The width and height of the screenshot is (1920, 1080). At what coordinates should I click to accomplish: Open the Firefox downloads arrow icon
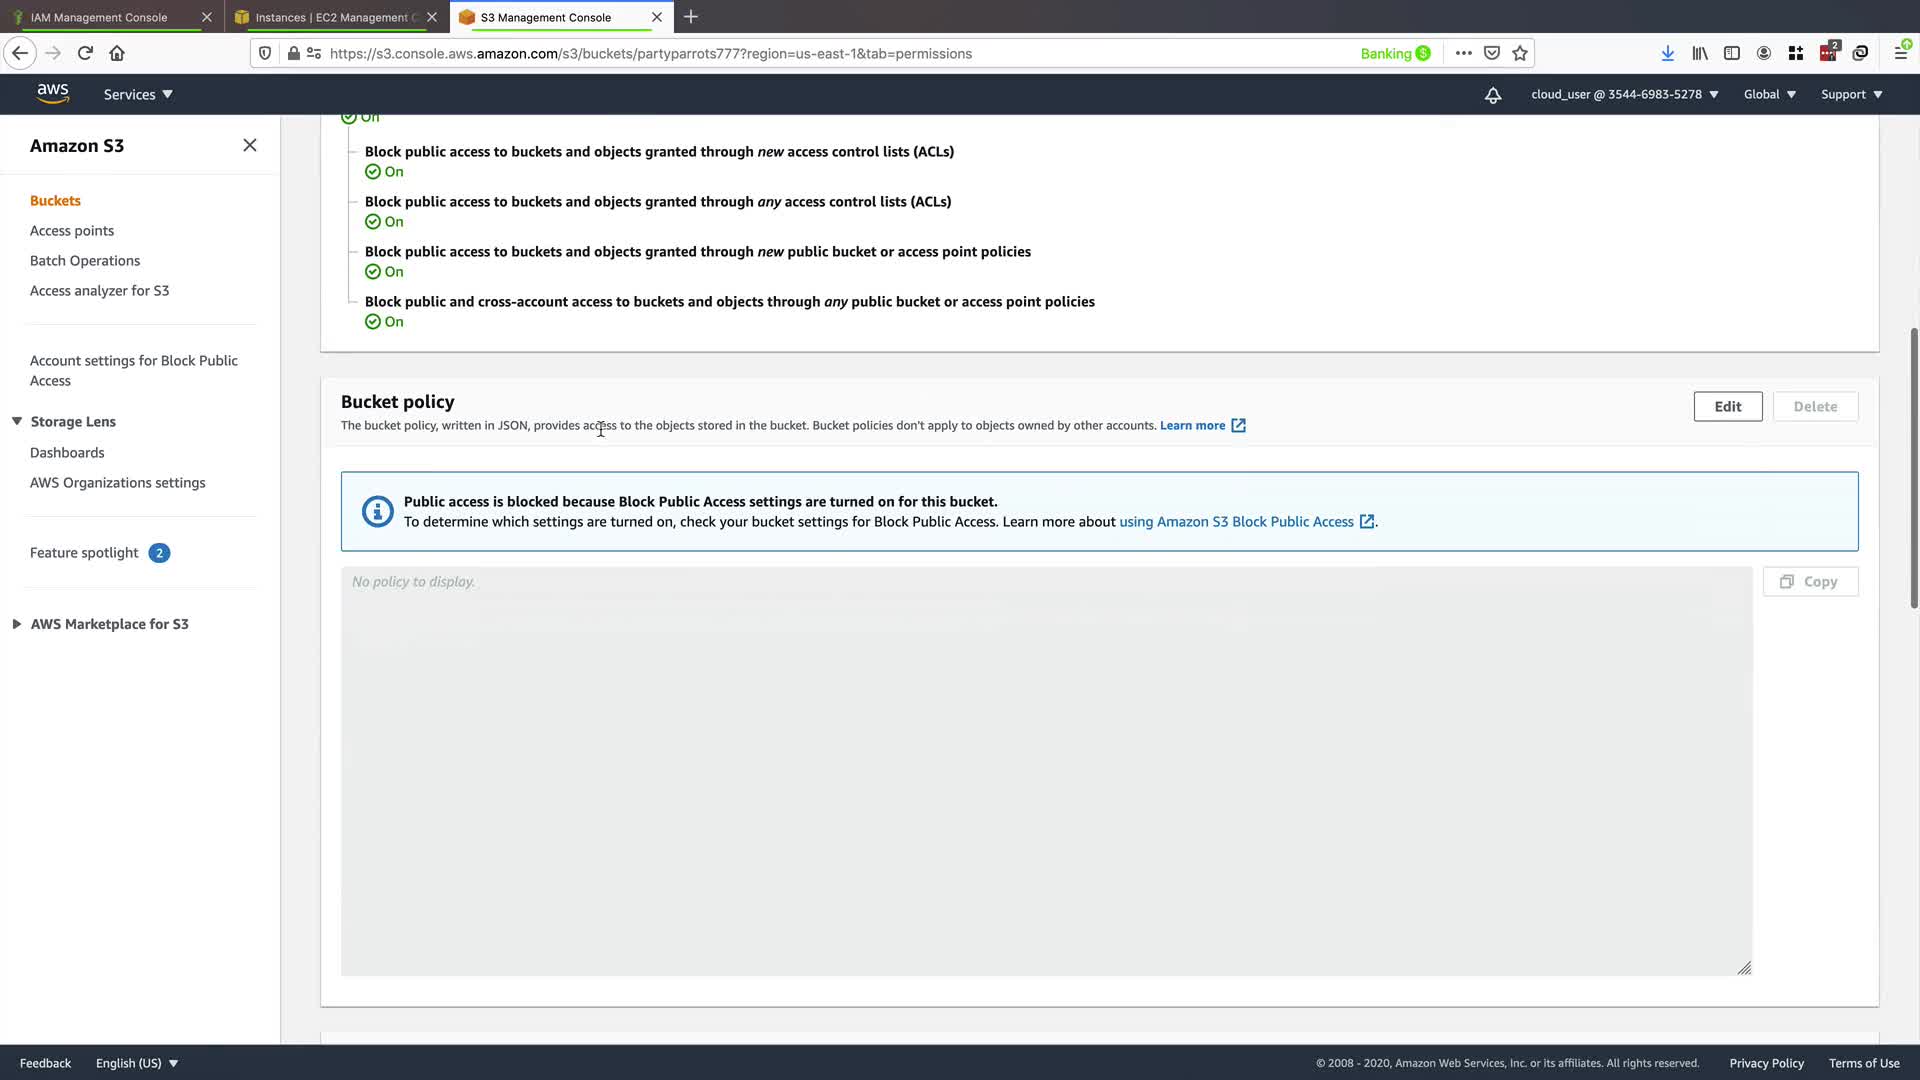coord(1667,53)
